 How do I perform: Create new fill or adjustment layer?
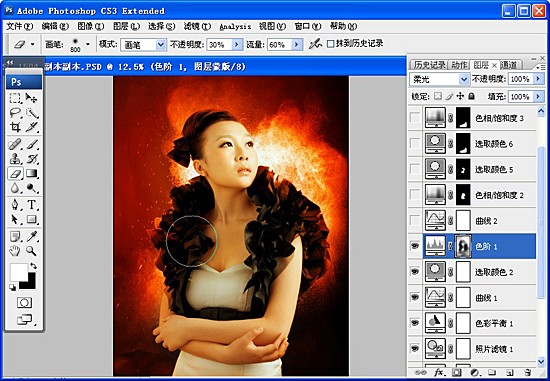[x=474, y=373]
